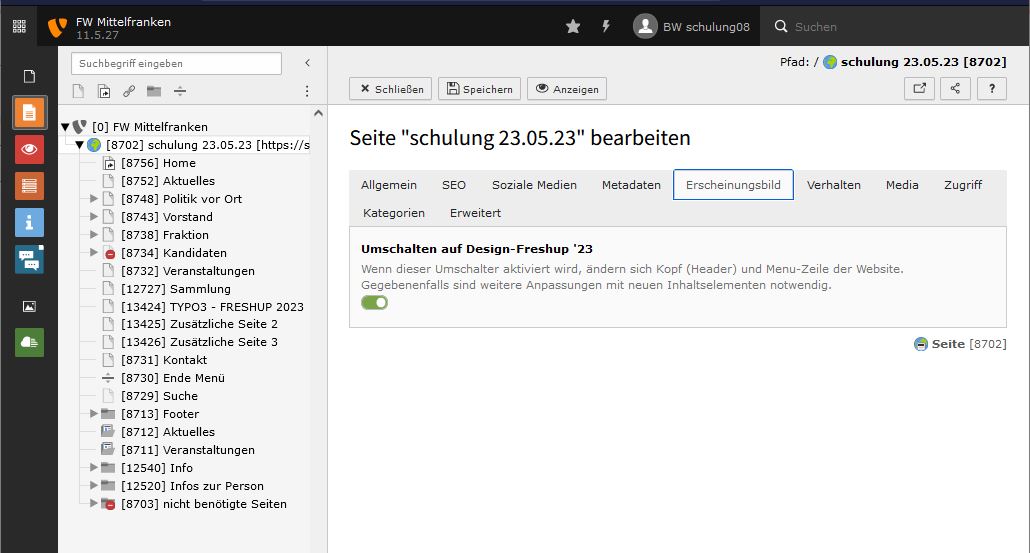The width and height of the screenshot is (1030, 553).
Task: Select new standard page icon in tree toolbar
Action: pos(78,91)
